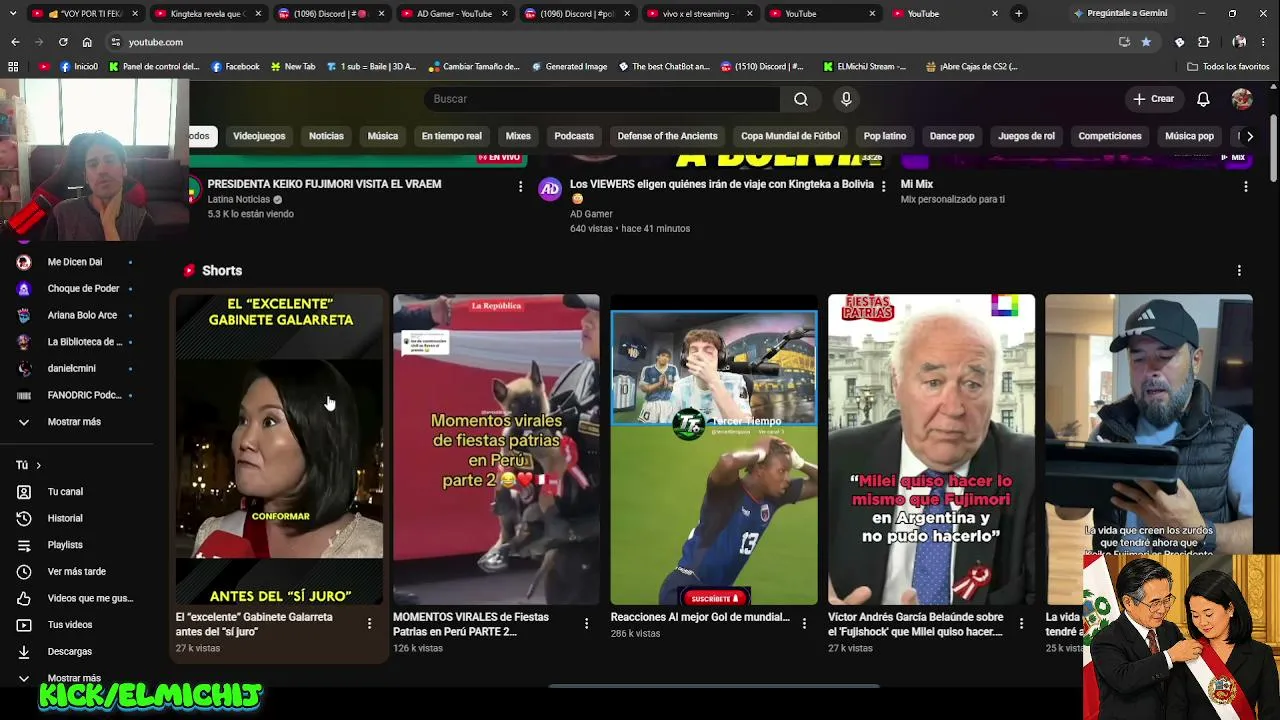Select the Música filter chip
The height and width of the screenshot is (720, 1280).
(x=383, y=136)
